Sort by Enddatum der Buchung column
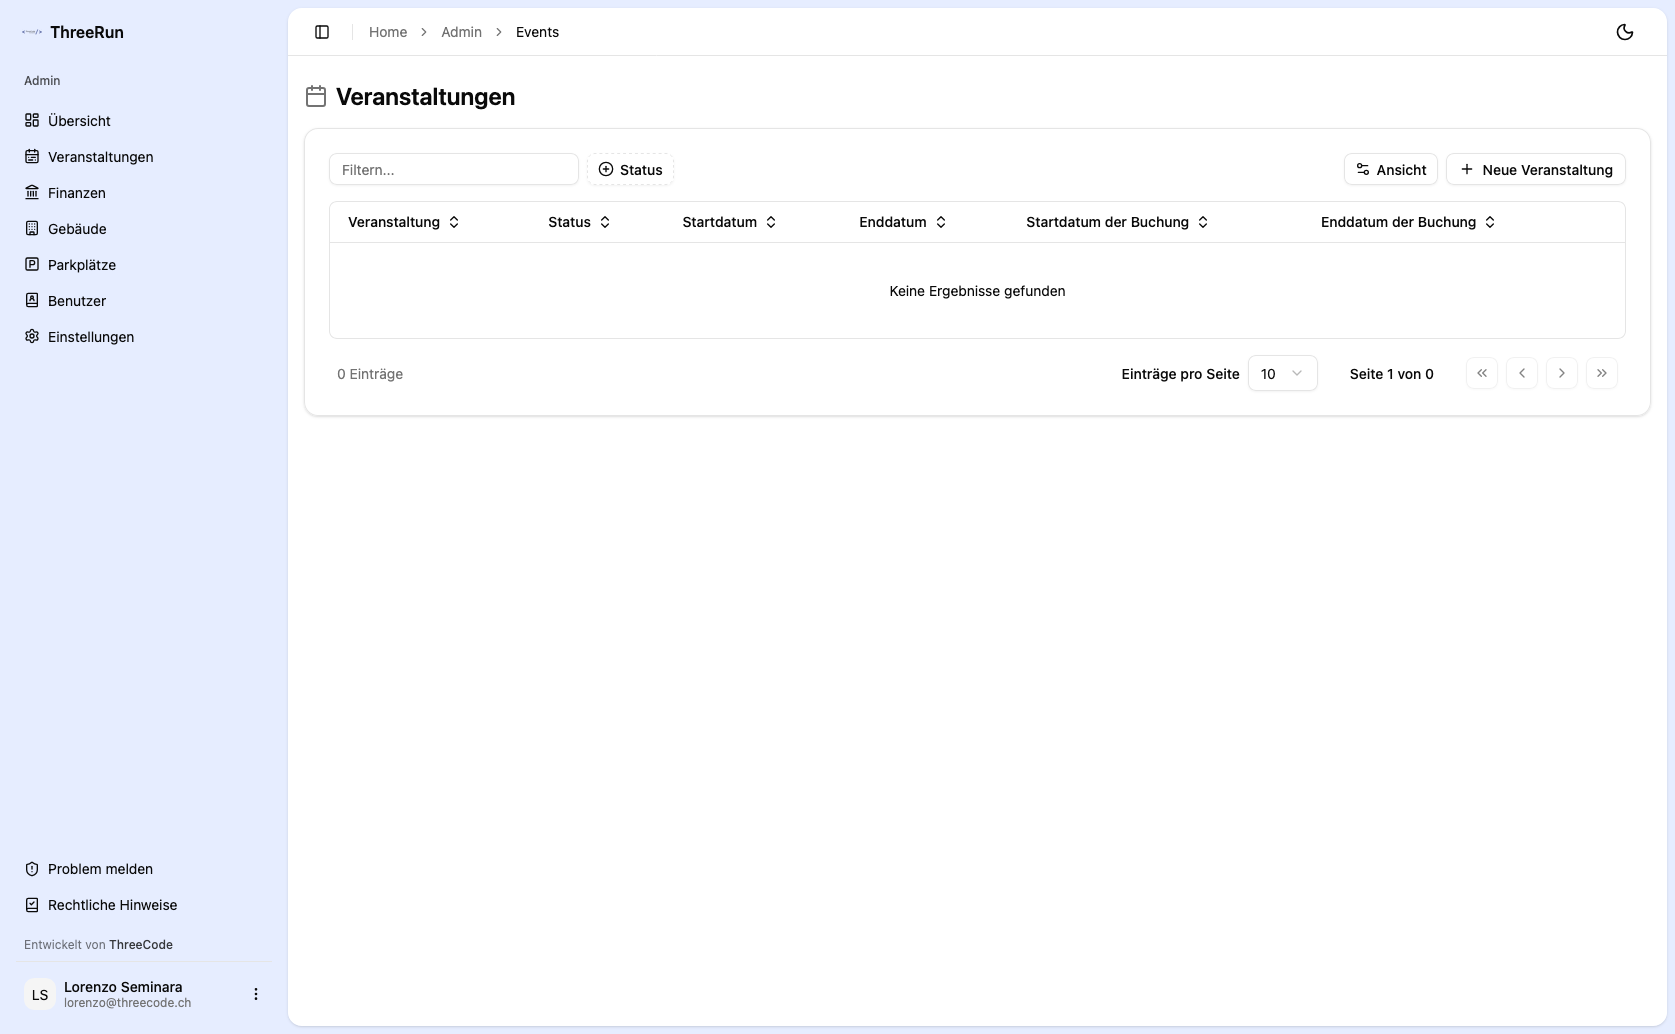The image size is (1675, 1034). 1408,222
